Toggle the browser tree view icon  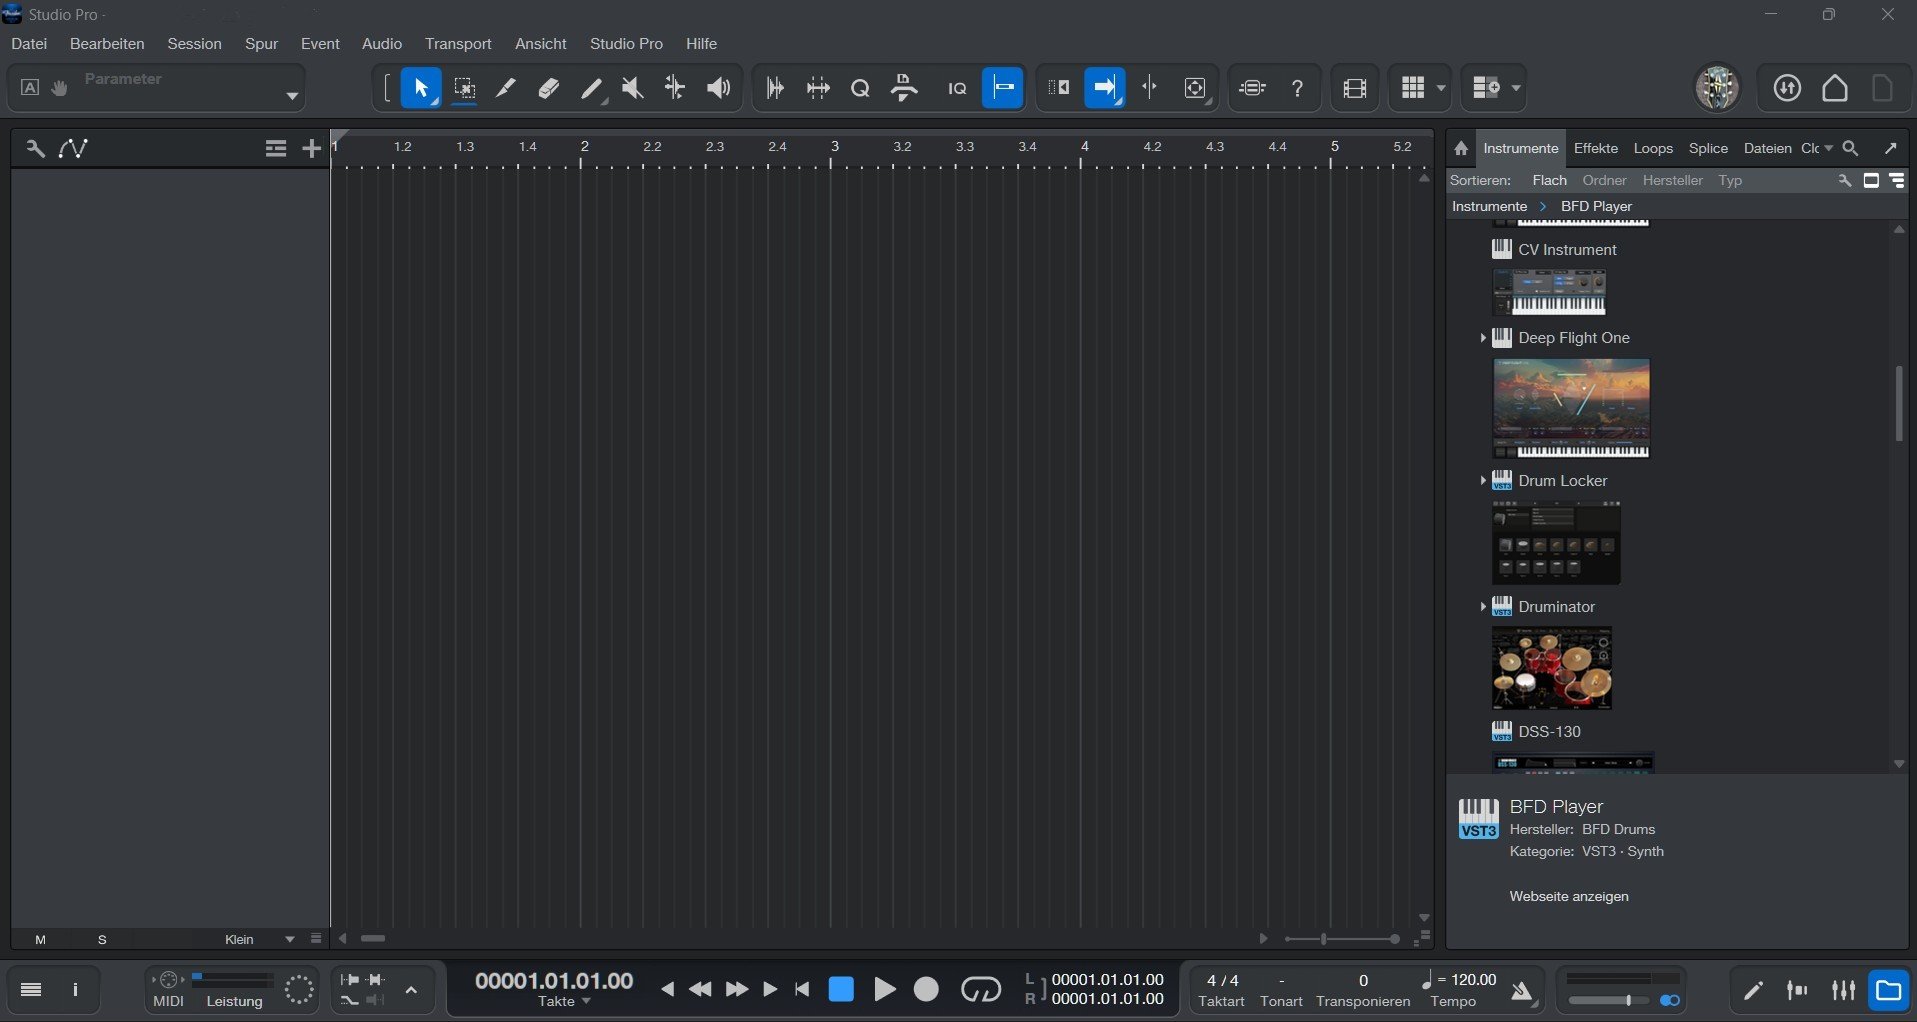[x=1897, y=181]
